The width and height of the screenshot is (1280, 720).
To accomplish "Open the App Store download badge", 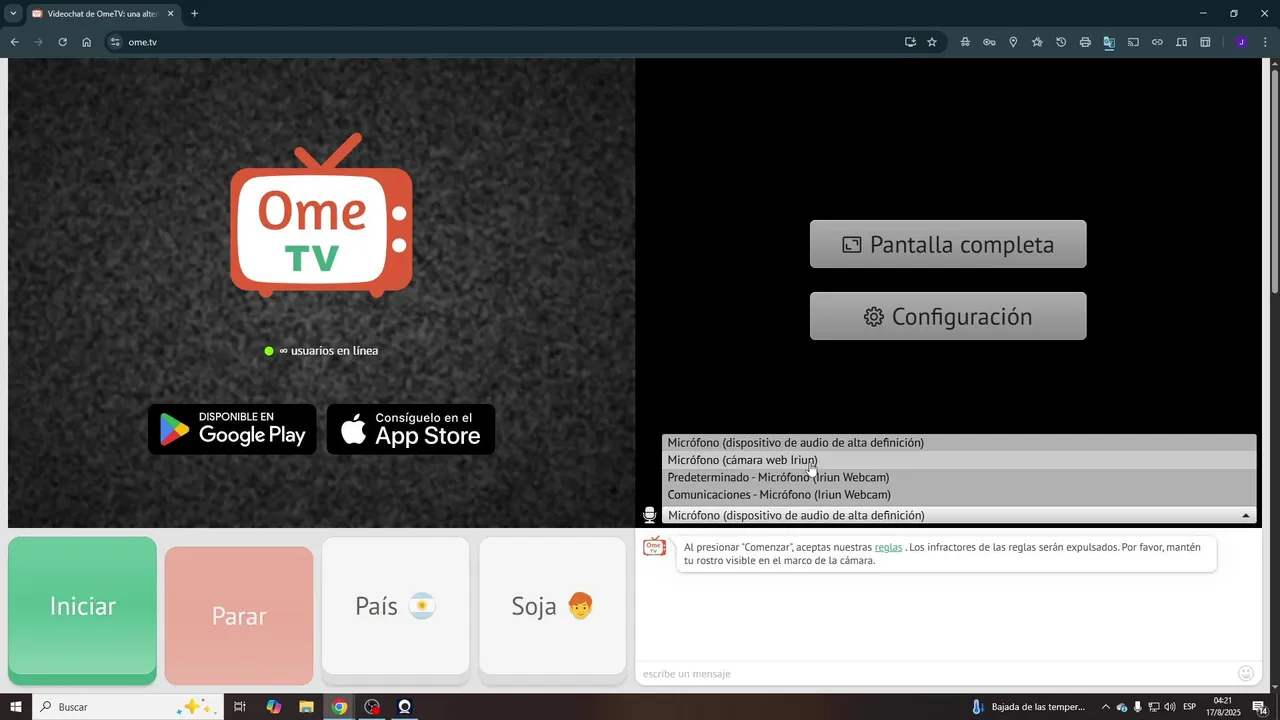I will click(411, 429).
